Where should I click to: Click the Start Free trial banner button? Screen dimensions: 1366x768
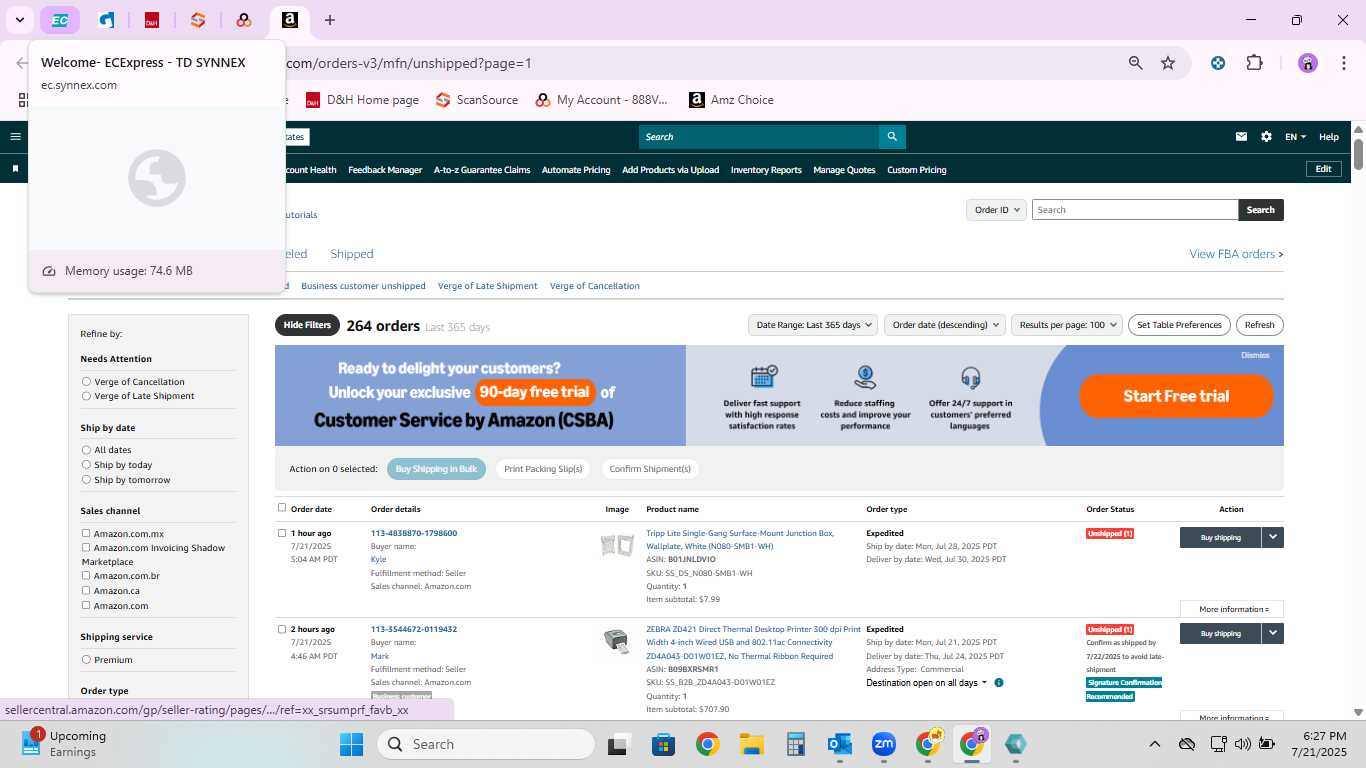point(1176,396)
